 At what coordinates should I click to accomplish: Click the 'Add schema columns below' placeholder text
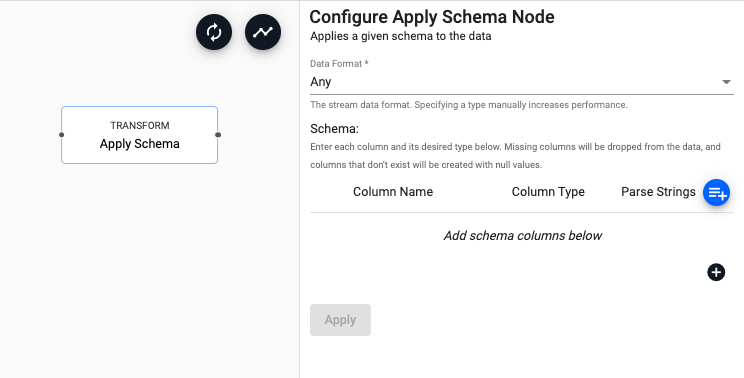[522, 236]
